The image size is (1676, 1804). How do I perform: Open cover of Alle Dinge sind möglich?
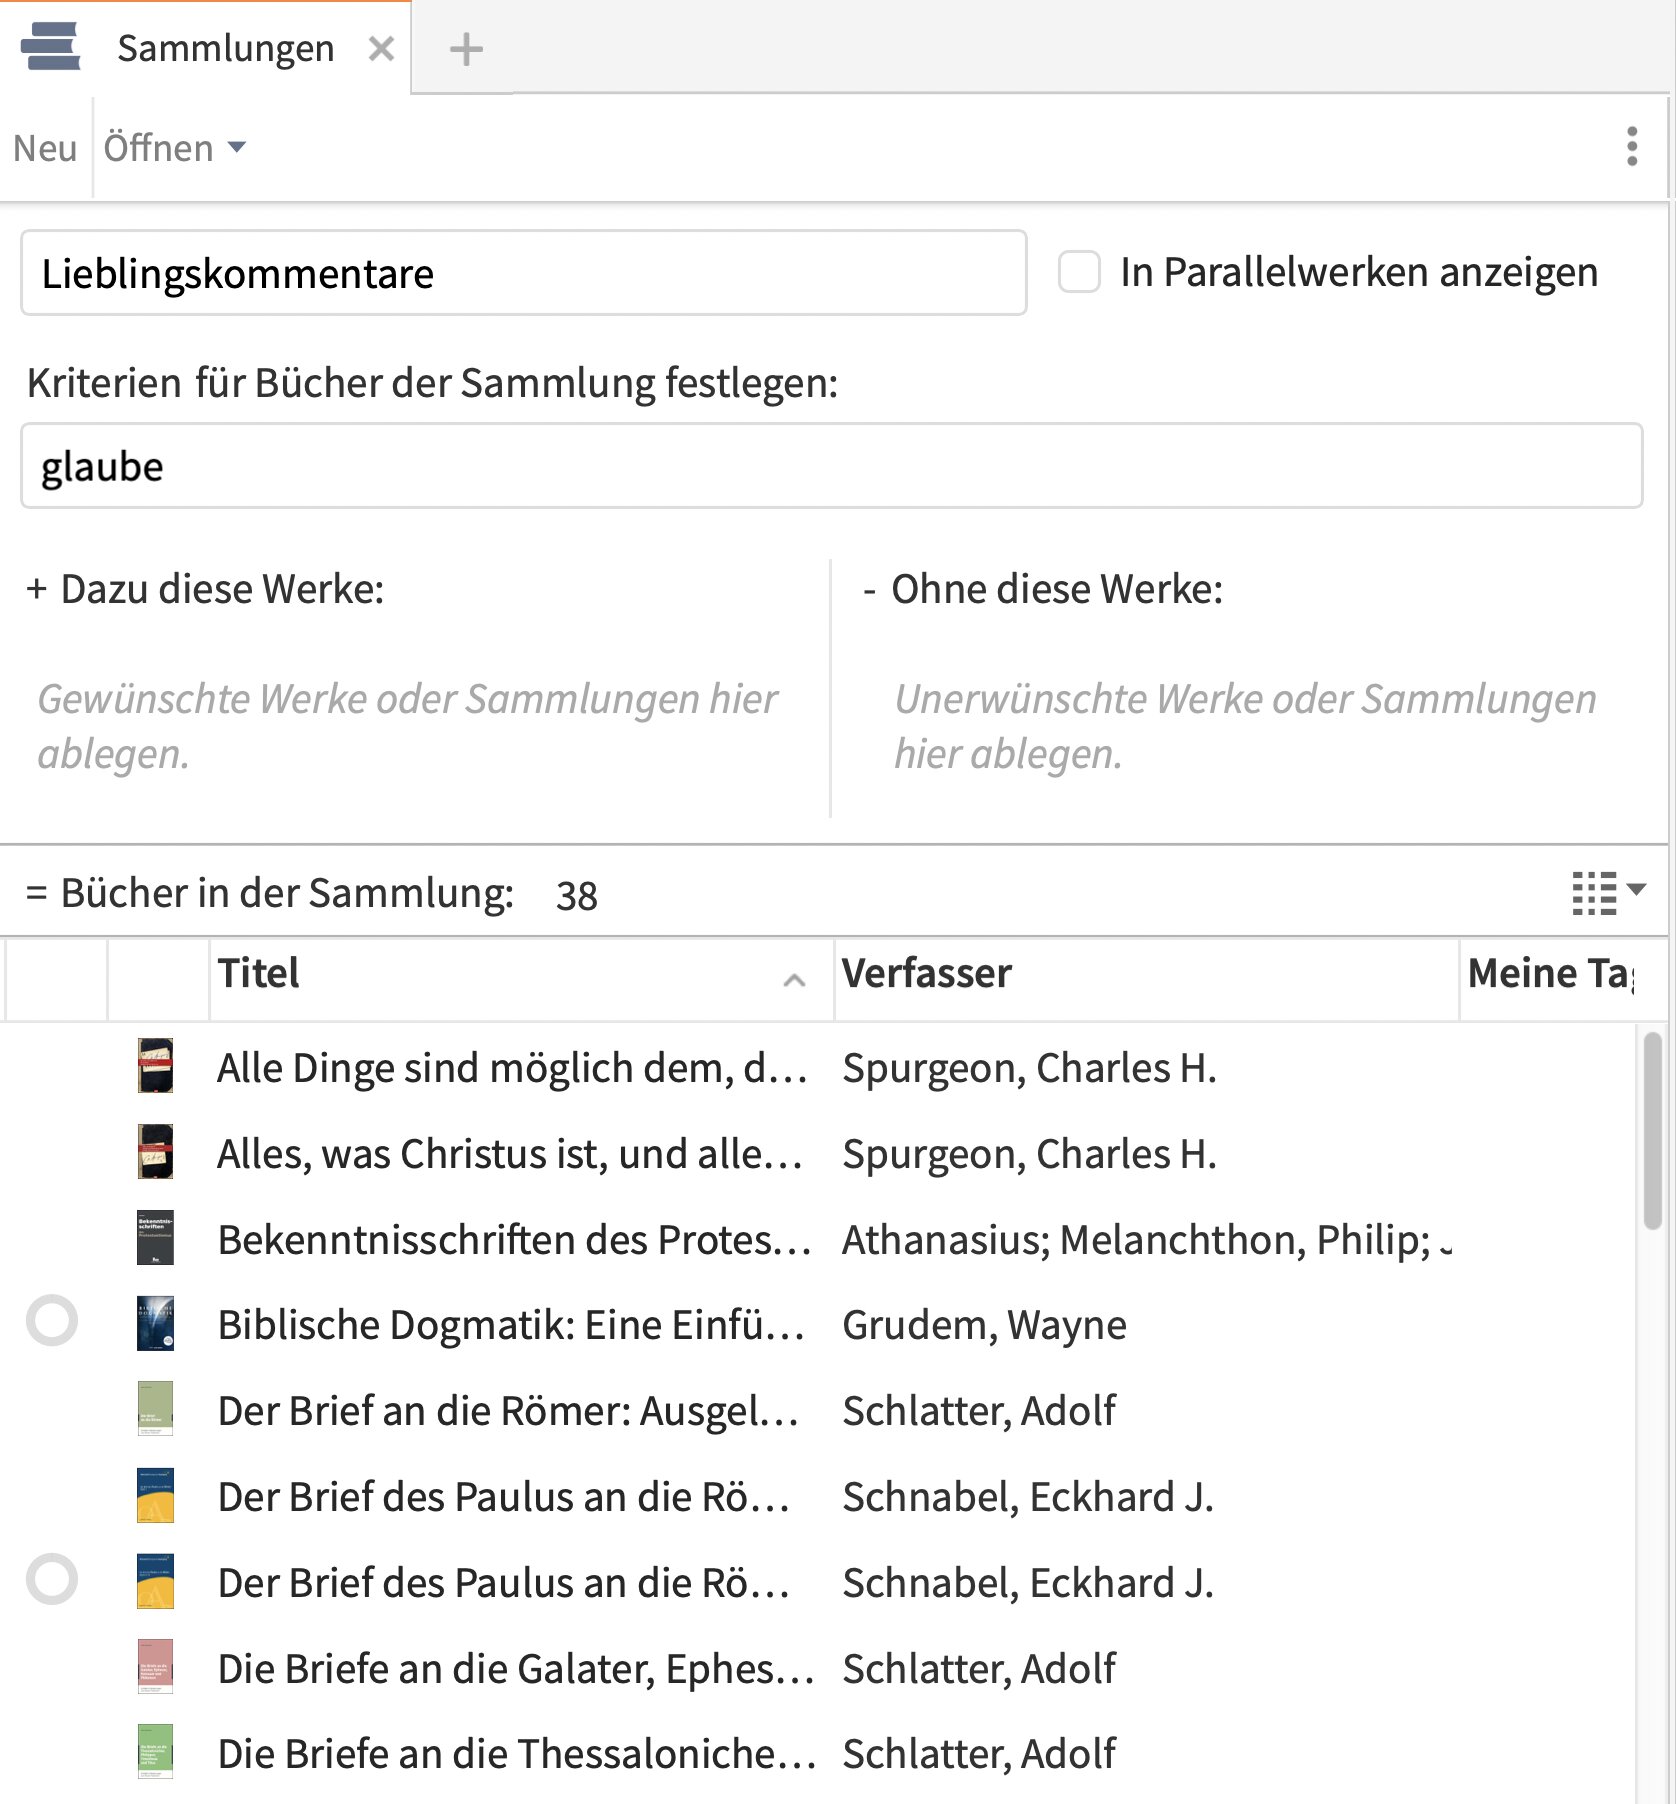[155, 1066]
